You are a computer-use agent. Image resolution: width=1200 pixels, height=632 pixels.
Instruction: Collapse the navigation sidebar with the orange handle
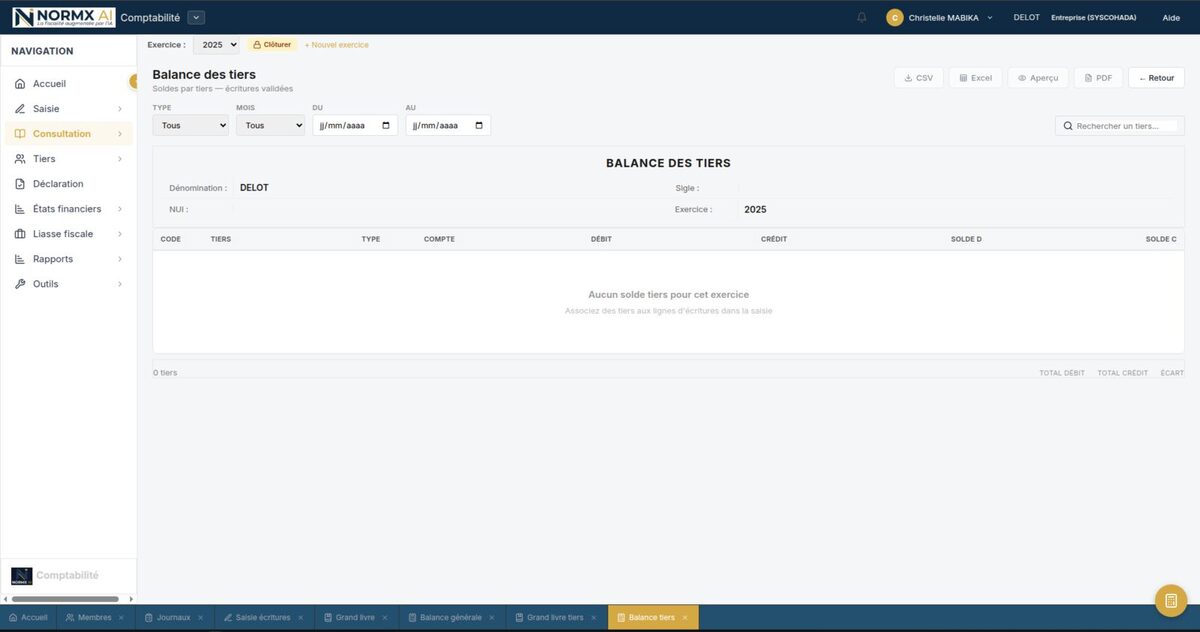pos(133,82)
